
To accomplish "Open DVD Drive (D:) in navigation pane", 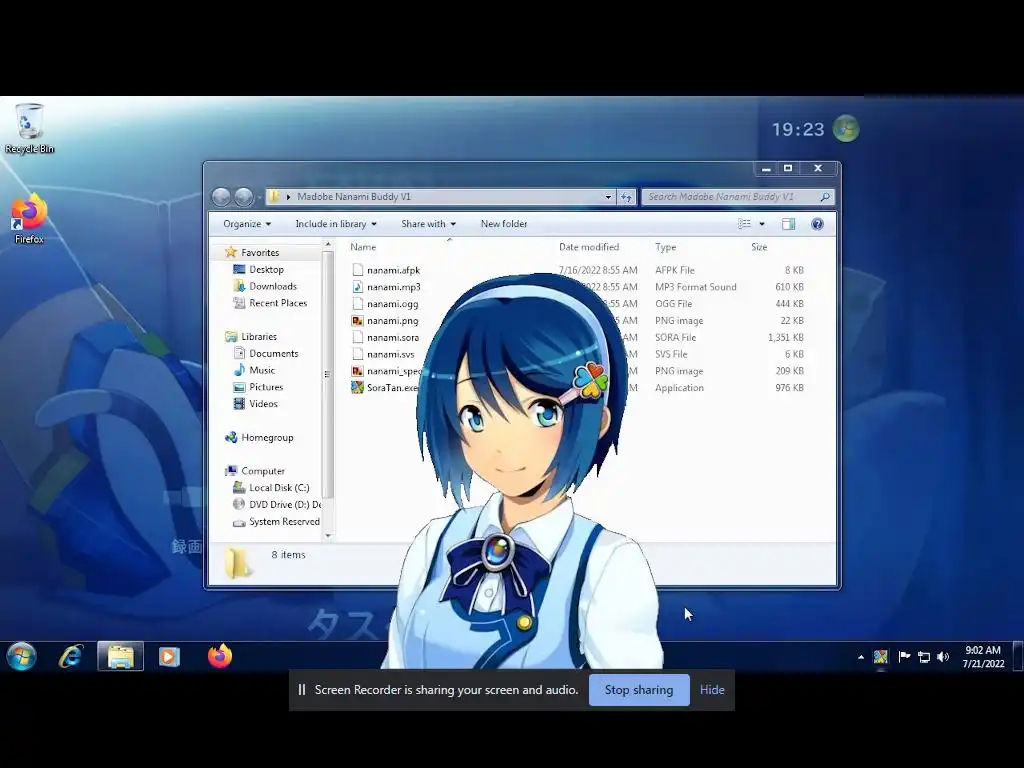I will coord(285,505).
